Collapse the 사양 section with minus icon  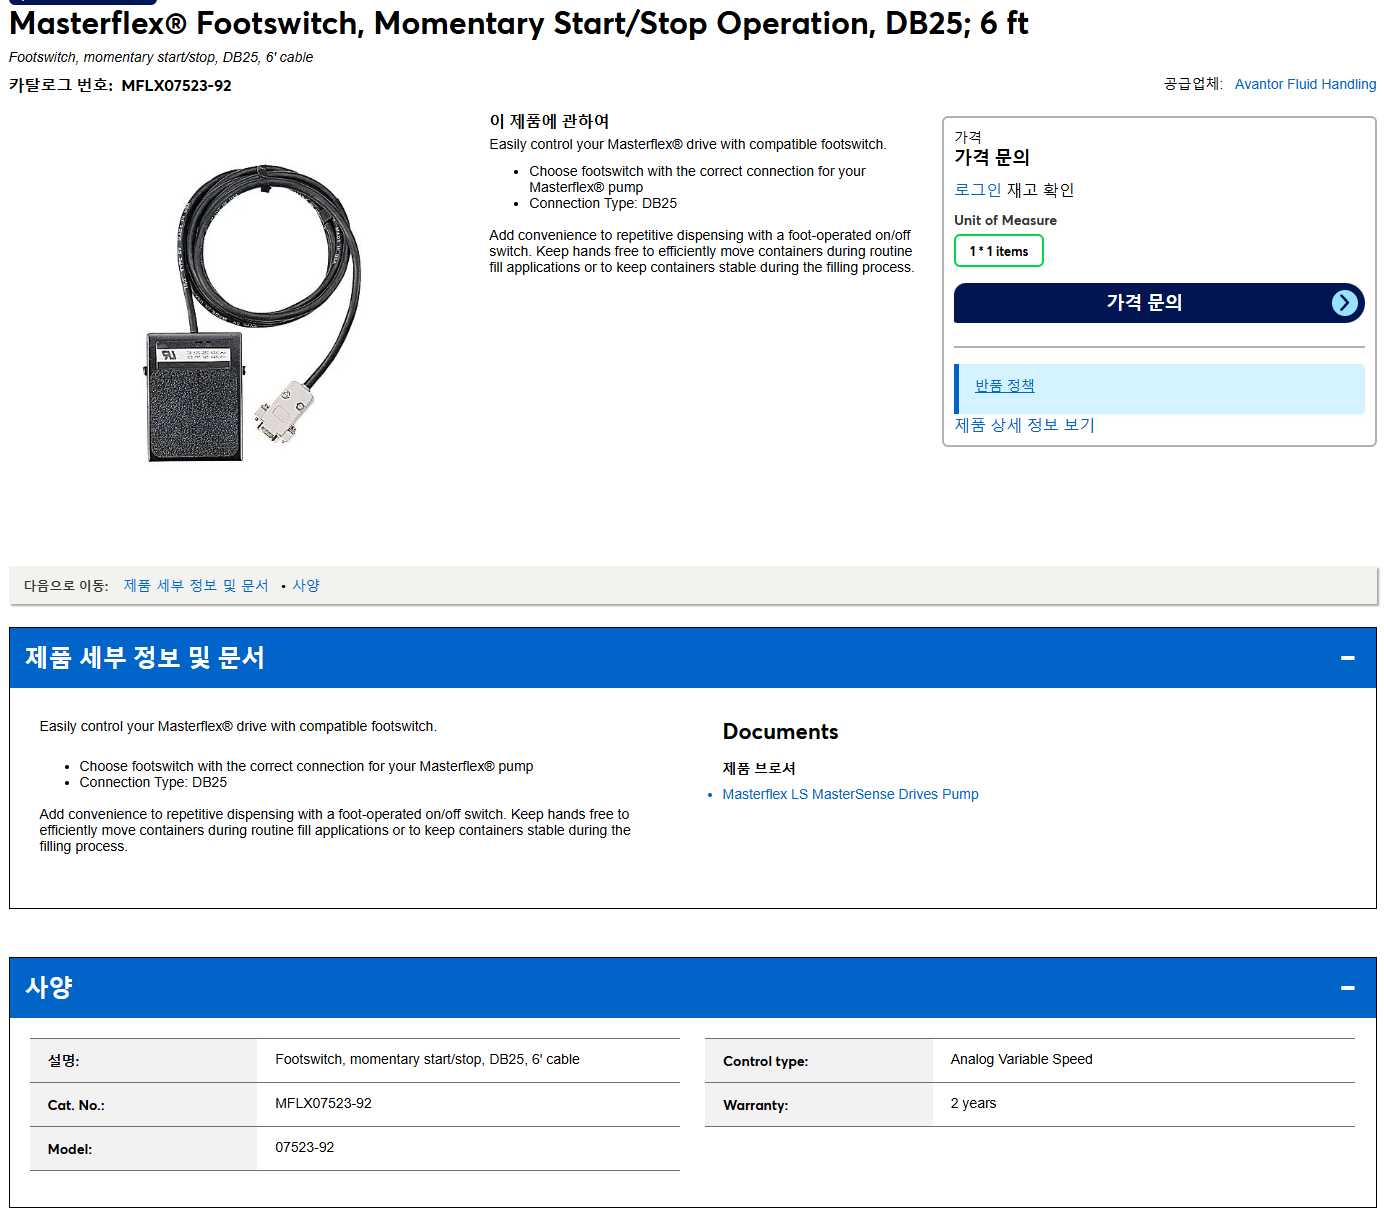click(x=1347, y=988)
